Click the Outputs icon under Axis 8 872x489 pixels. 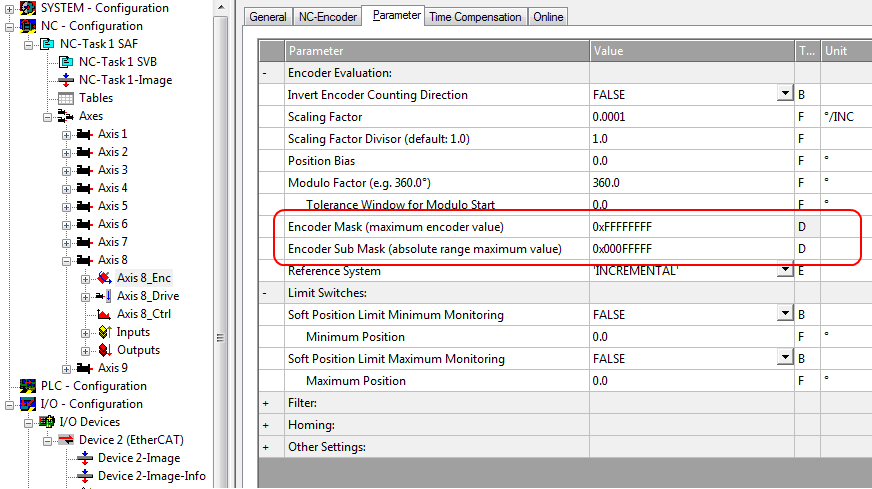pyautogui.click(x=105, y=350)
